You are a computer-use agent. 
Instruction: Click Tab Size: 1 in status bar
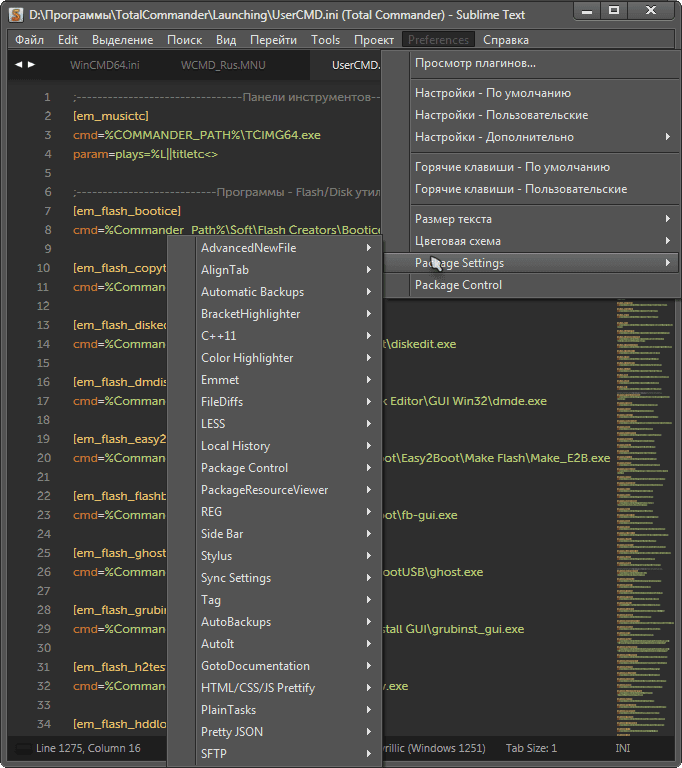(531, 748)
